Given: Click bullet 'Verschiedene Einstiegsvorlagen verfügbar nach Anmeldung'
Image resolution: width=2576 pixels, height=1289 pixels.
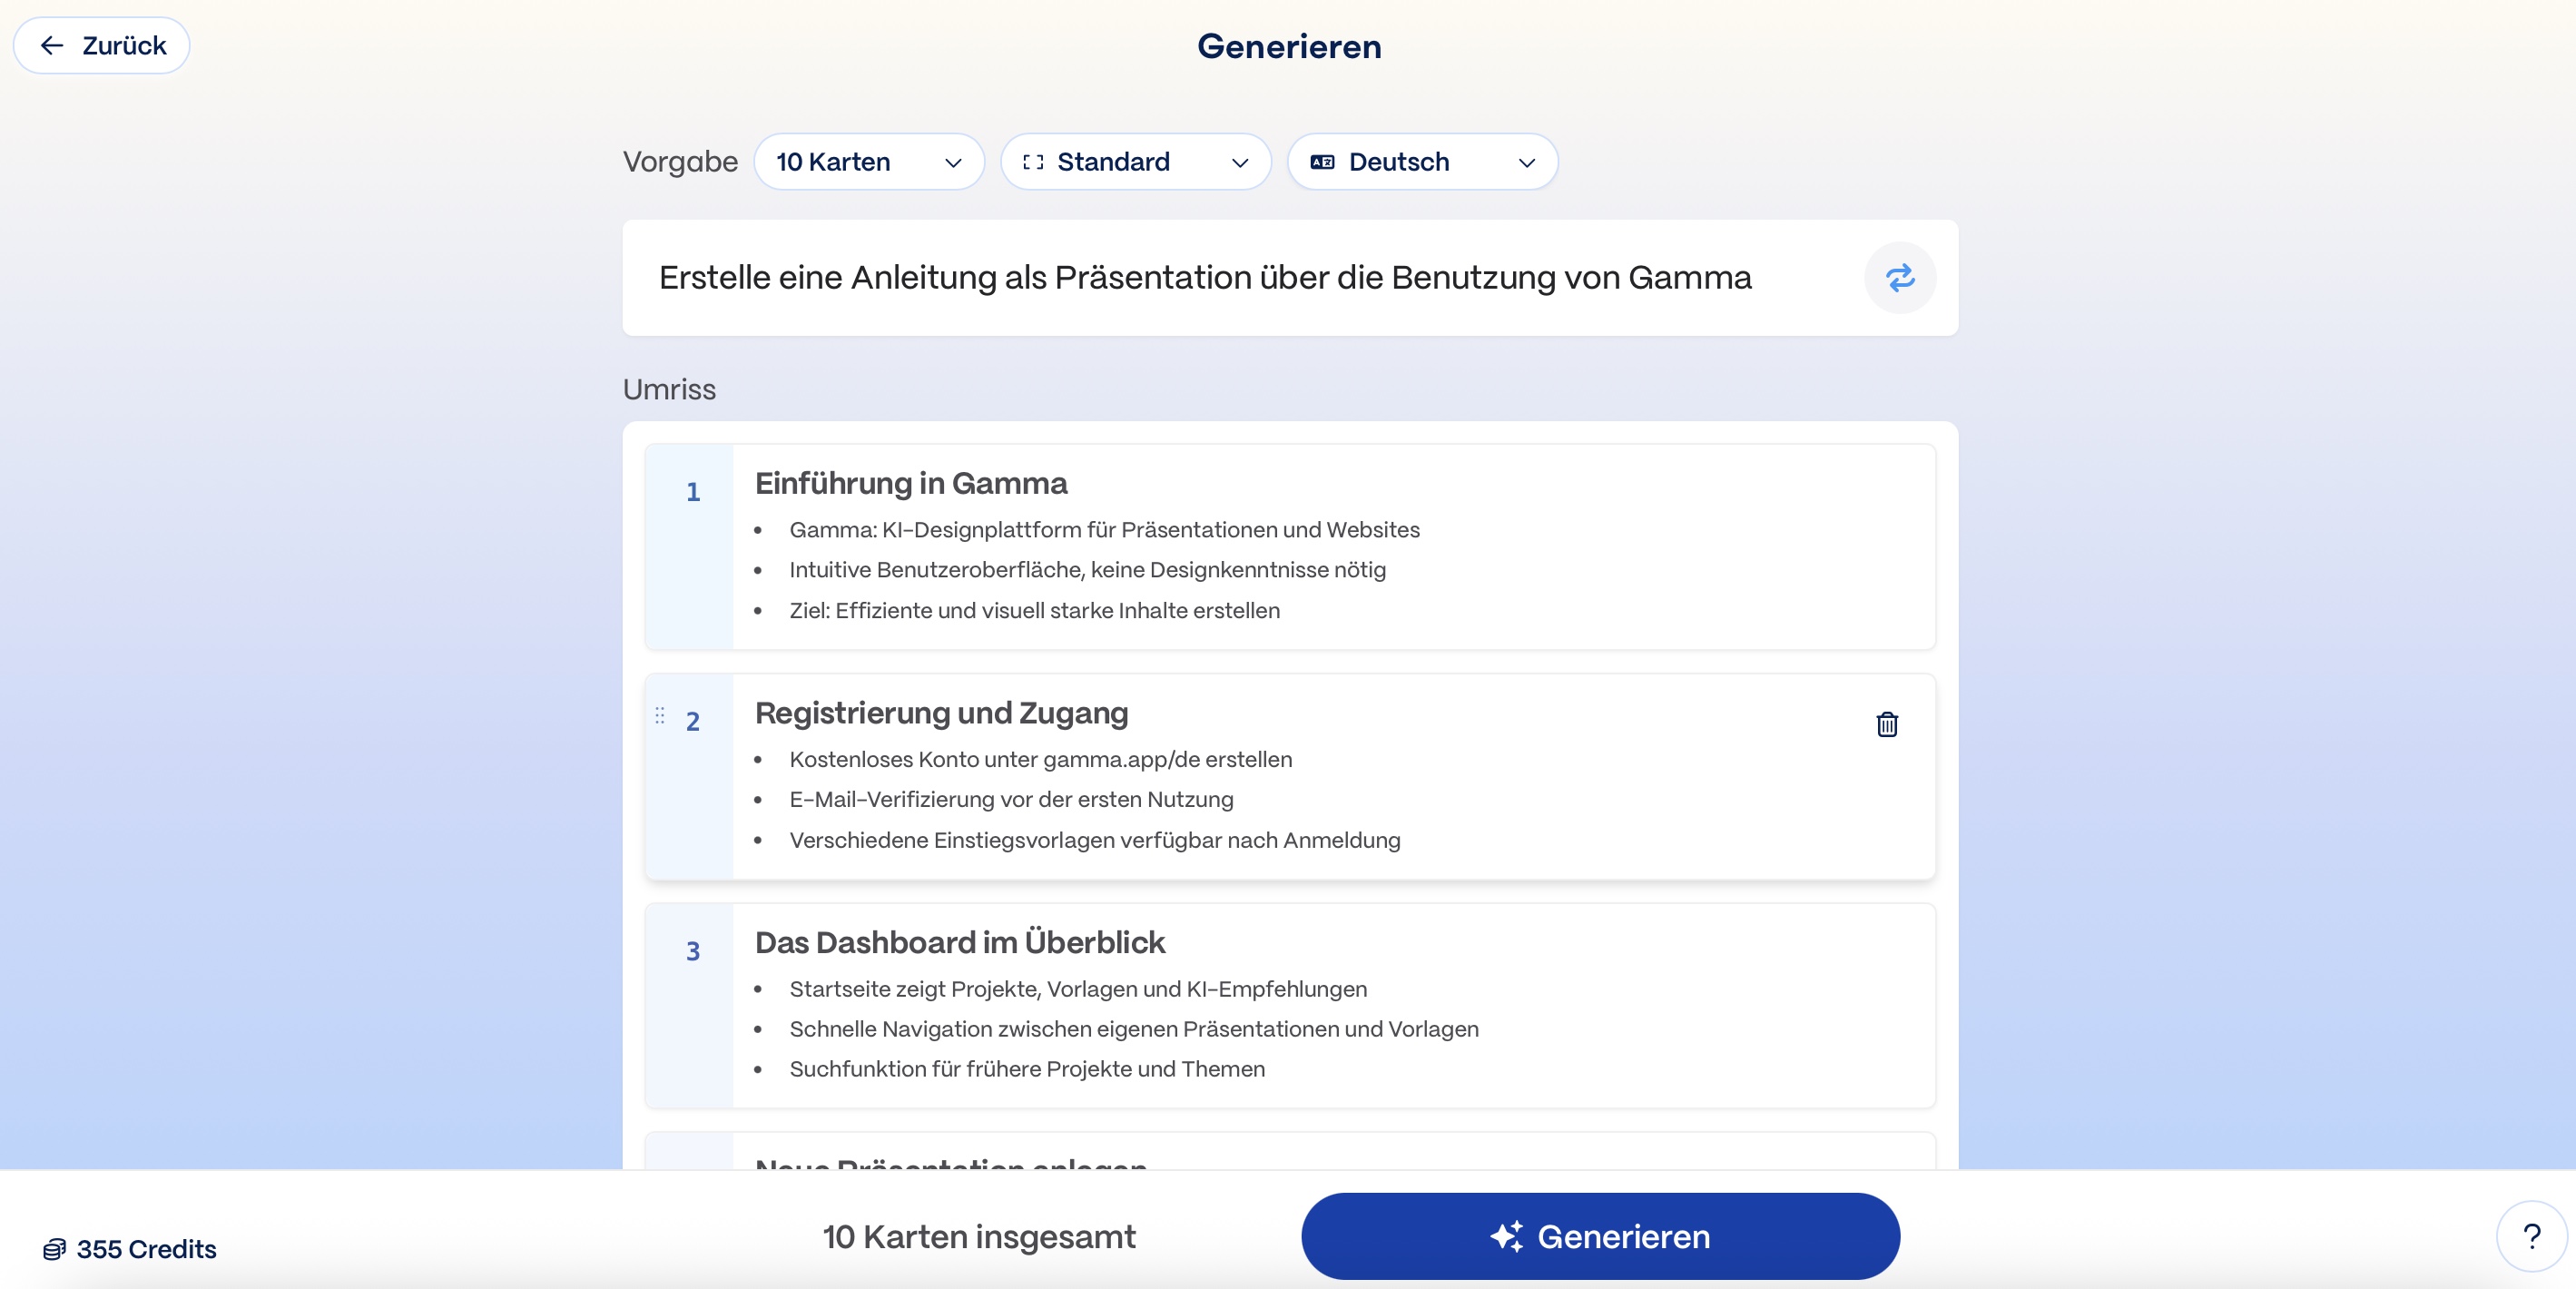Looking at the screenshot, I should point(1094,840).
